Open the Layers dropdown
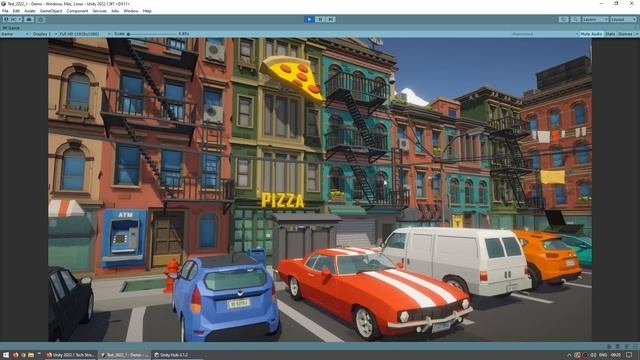Screen dimensions: 640x360 coord(595,19)
